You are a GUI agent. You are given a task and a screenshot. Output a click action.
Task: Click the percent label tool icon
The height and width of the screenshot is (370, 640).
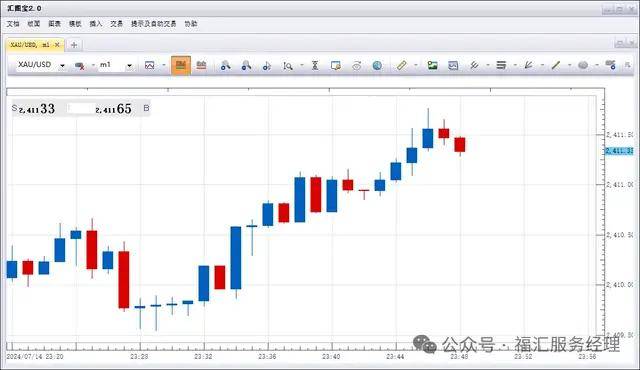tap(611, 64)
